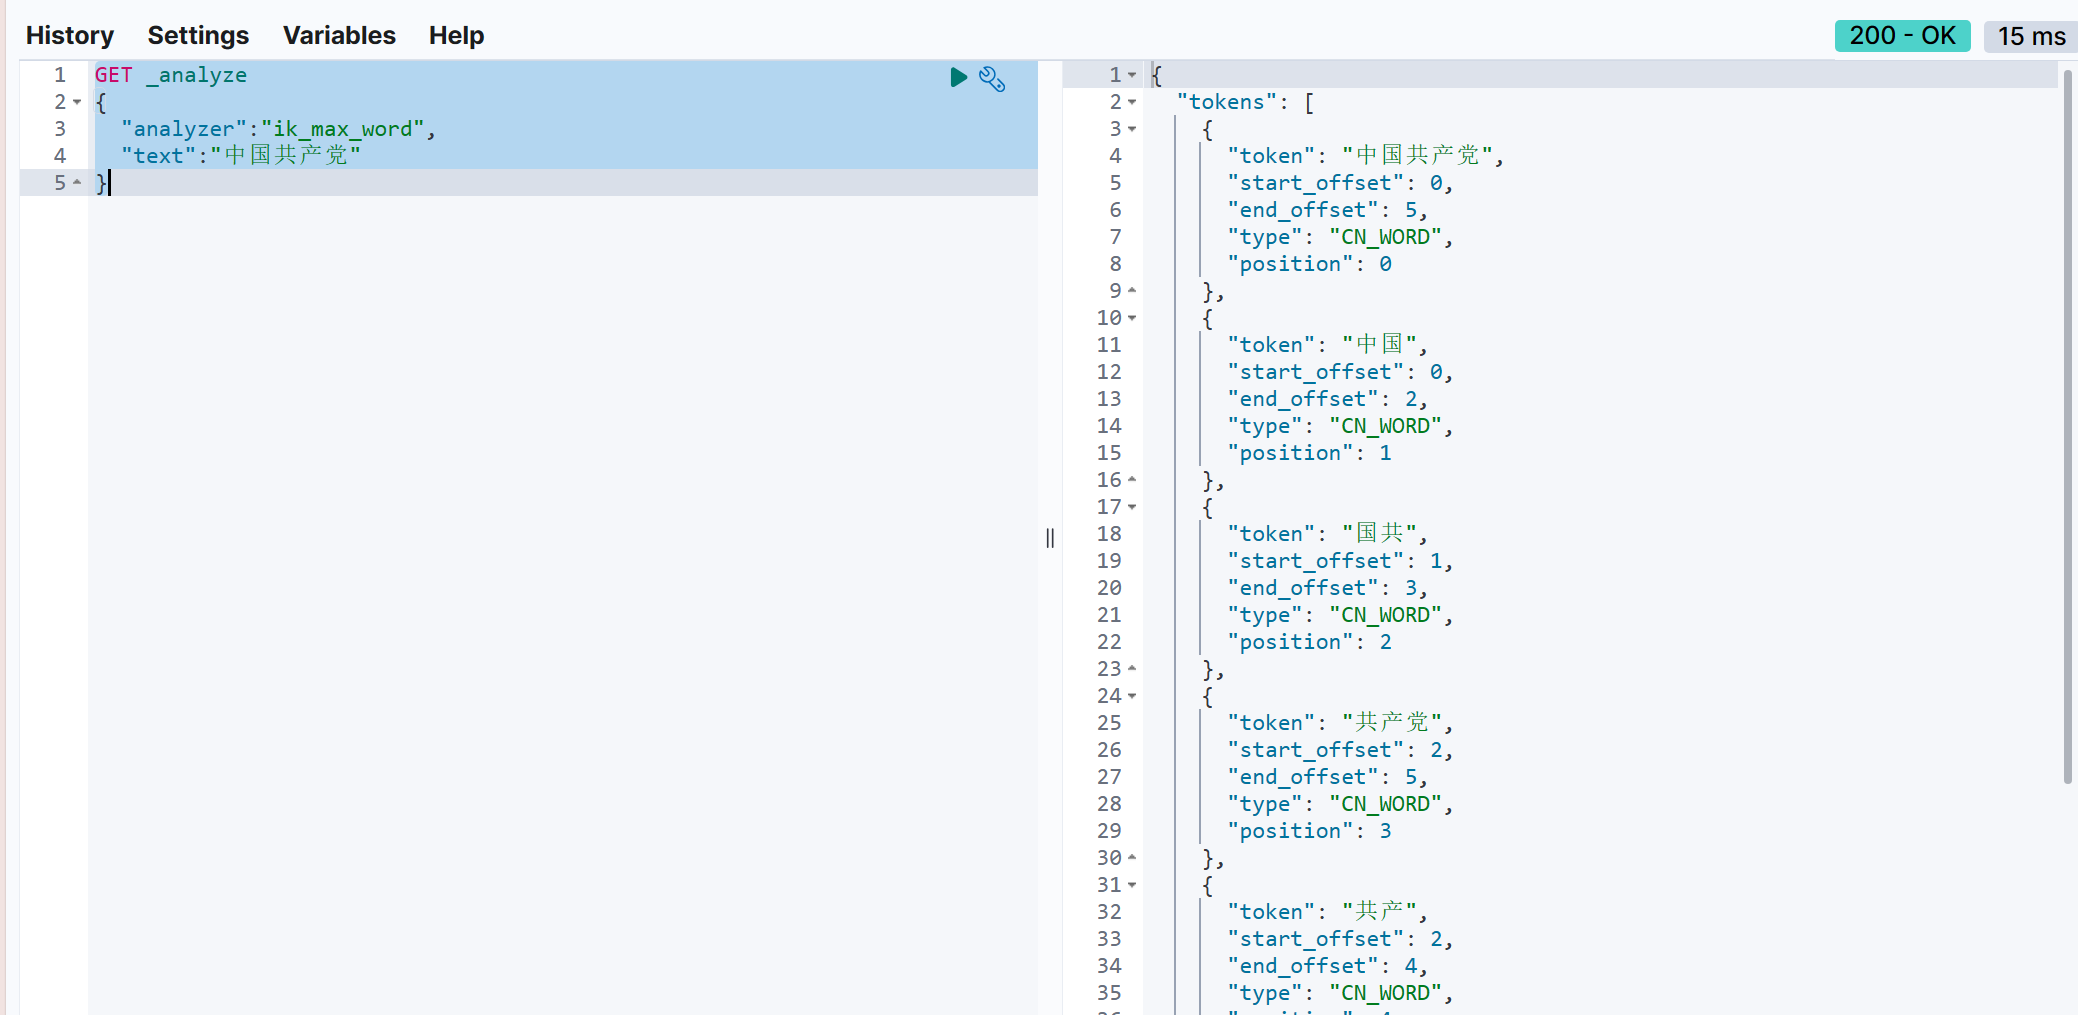
Task: Collapse the root object in response line 1
Action: [x=1132, y=75]
